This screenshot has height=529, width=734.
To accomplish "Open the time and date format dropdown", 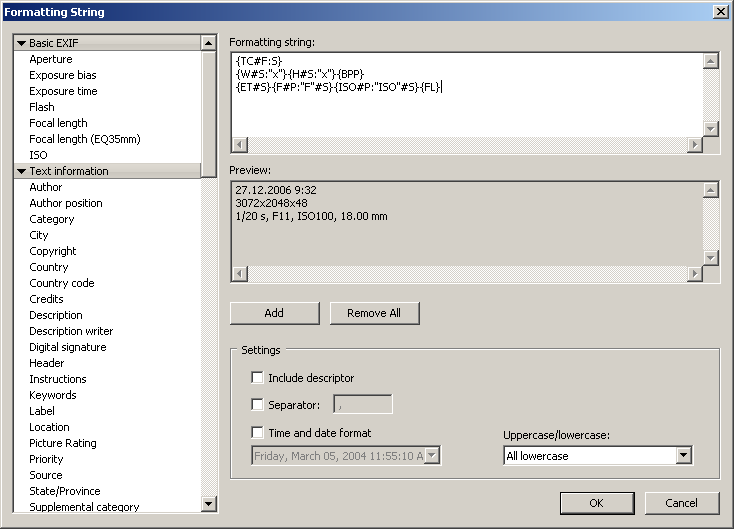I will 432,456.
